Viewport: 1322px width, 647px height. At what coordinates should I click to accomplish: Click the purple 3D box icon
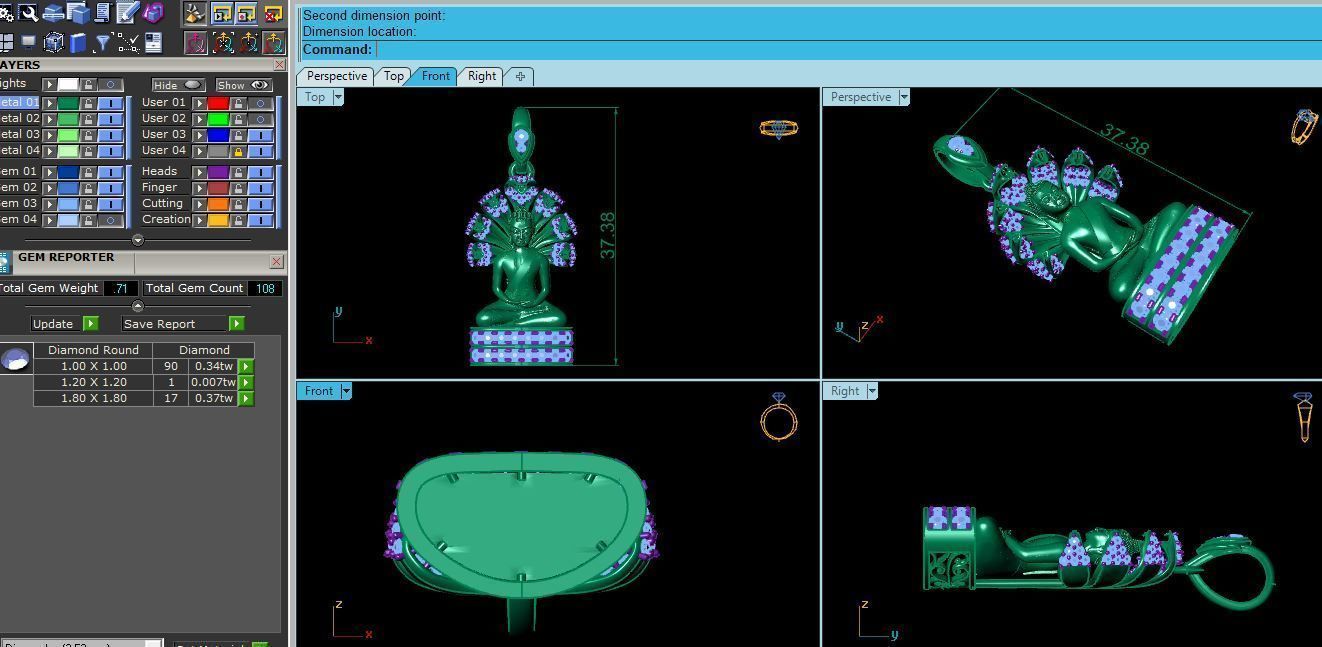pyautogui.click(x=153, y=13)
